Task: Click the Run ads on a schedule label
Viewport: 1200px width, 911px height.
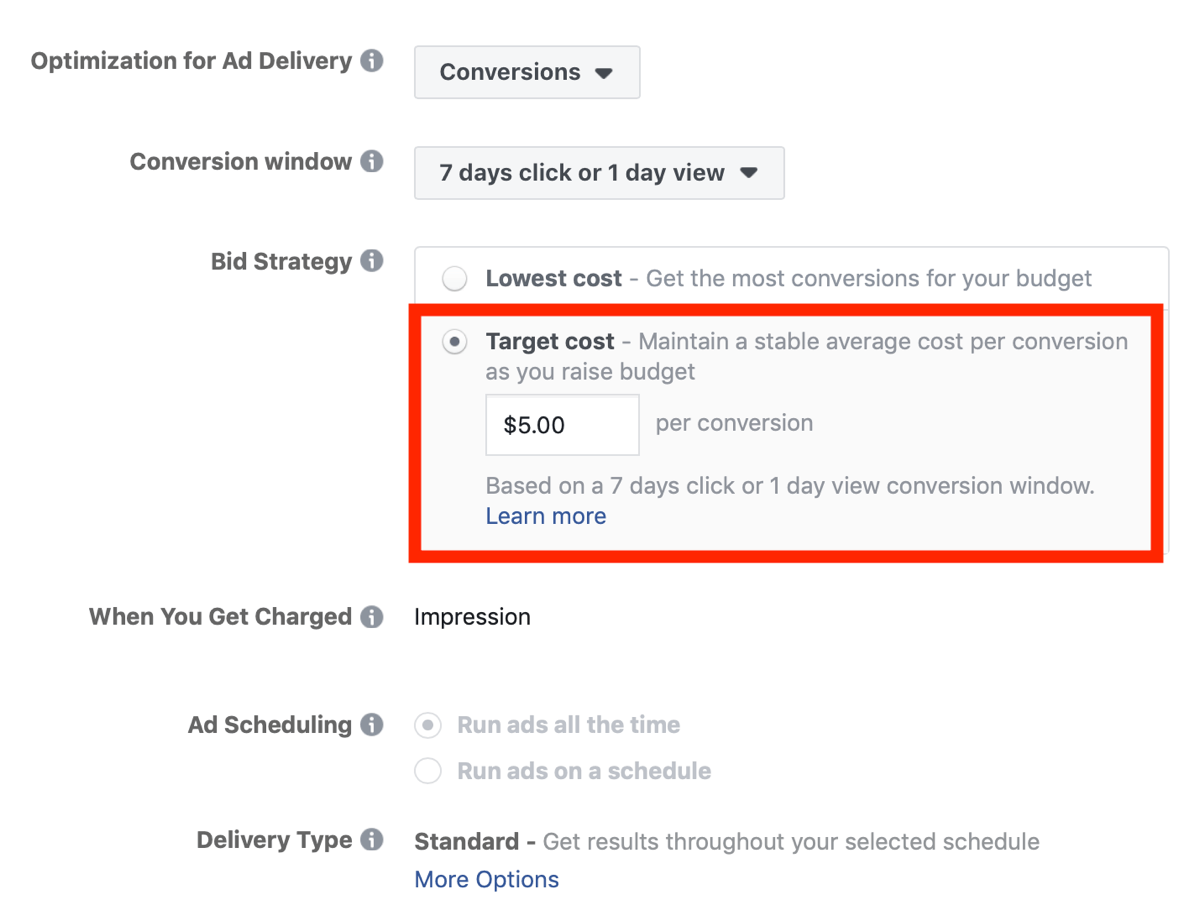Action: tap(584, 771)
